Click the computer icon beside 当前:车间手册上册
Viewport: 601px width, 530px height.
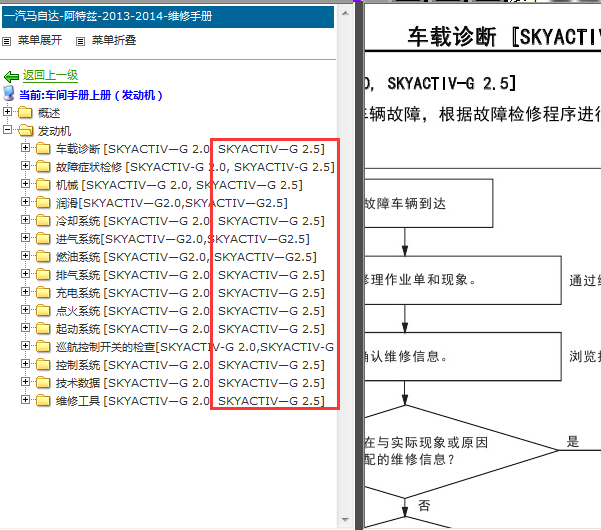(9, 94)
